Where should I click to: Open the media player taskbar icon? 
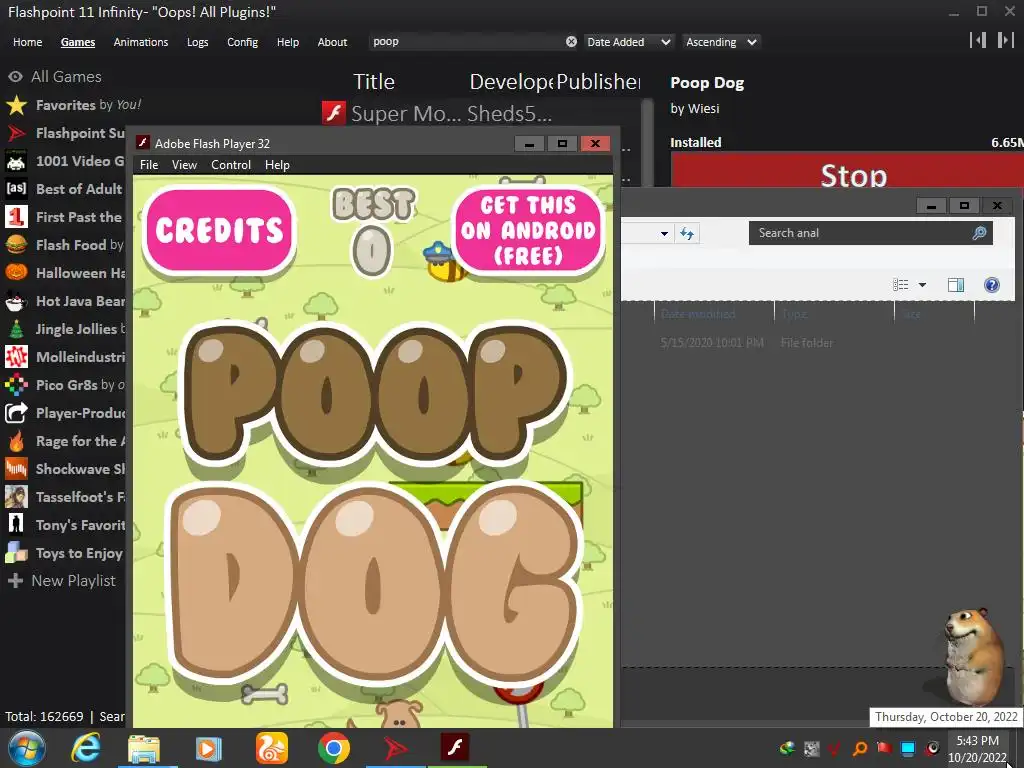click(209, 748)
